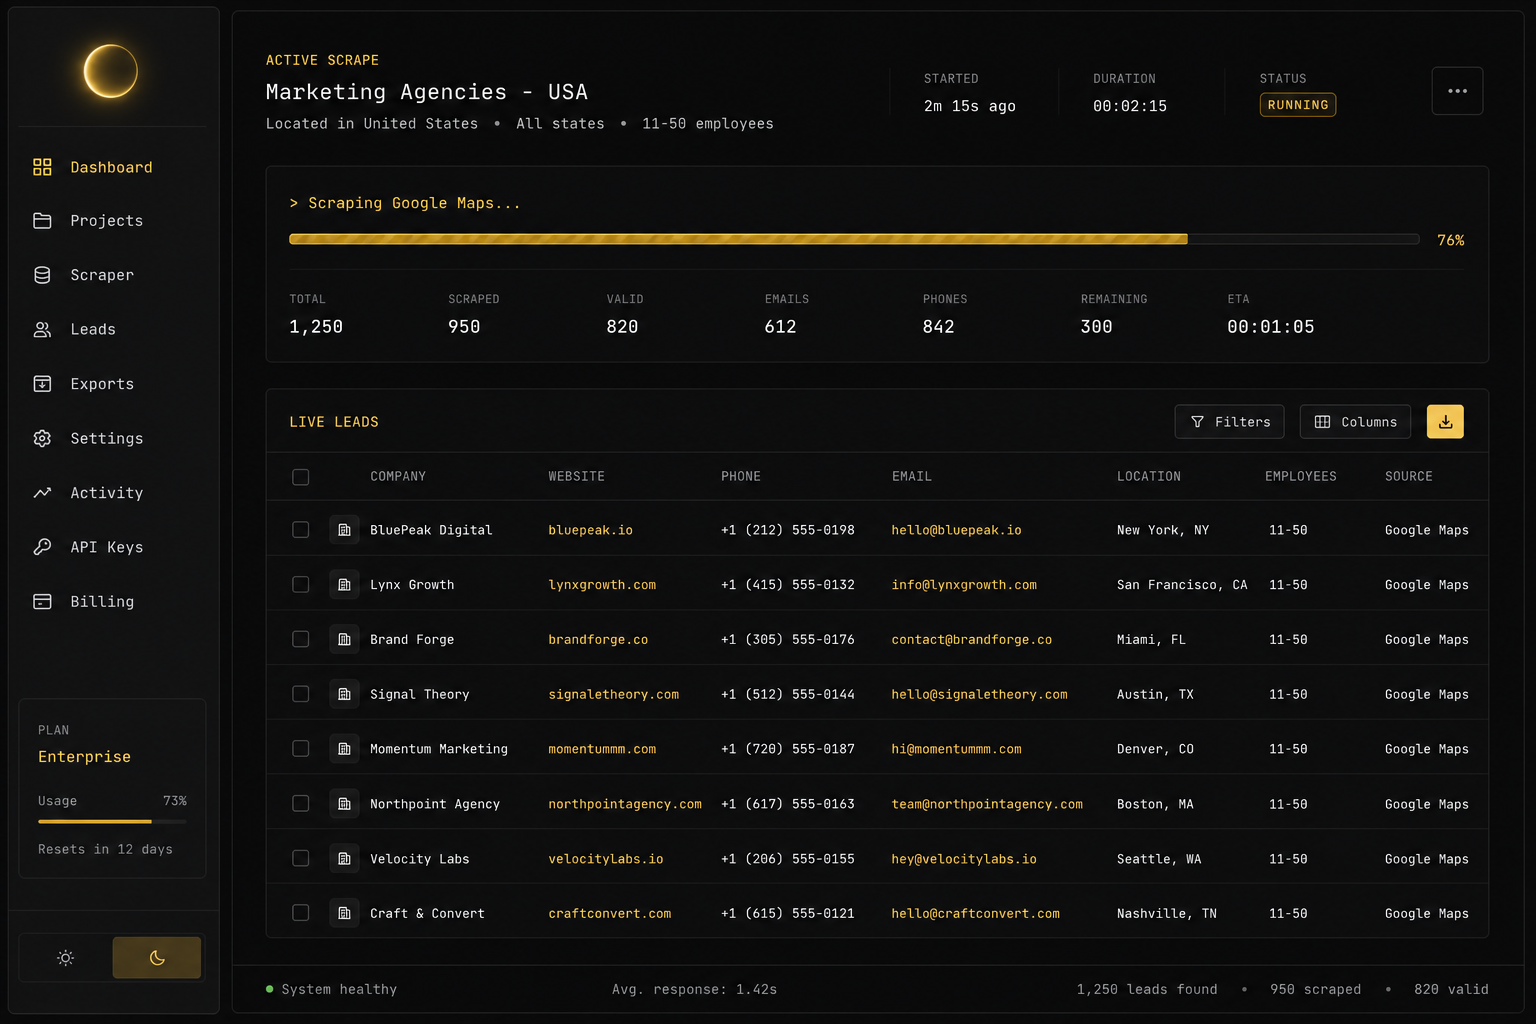The width and height of the screenshot is (1536, 1024).
Task: Click the golden moon logo
Action: pos(110,71)
